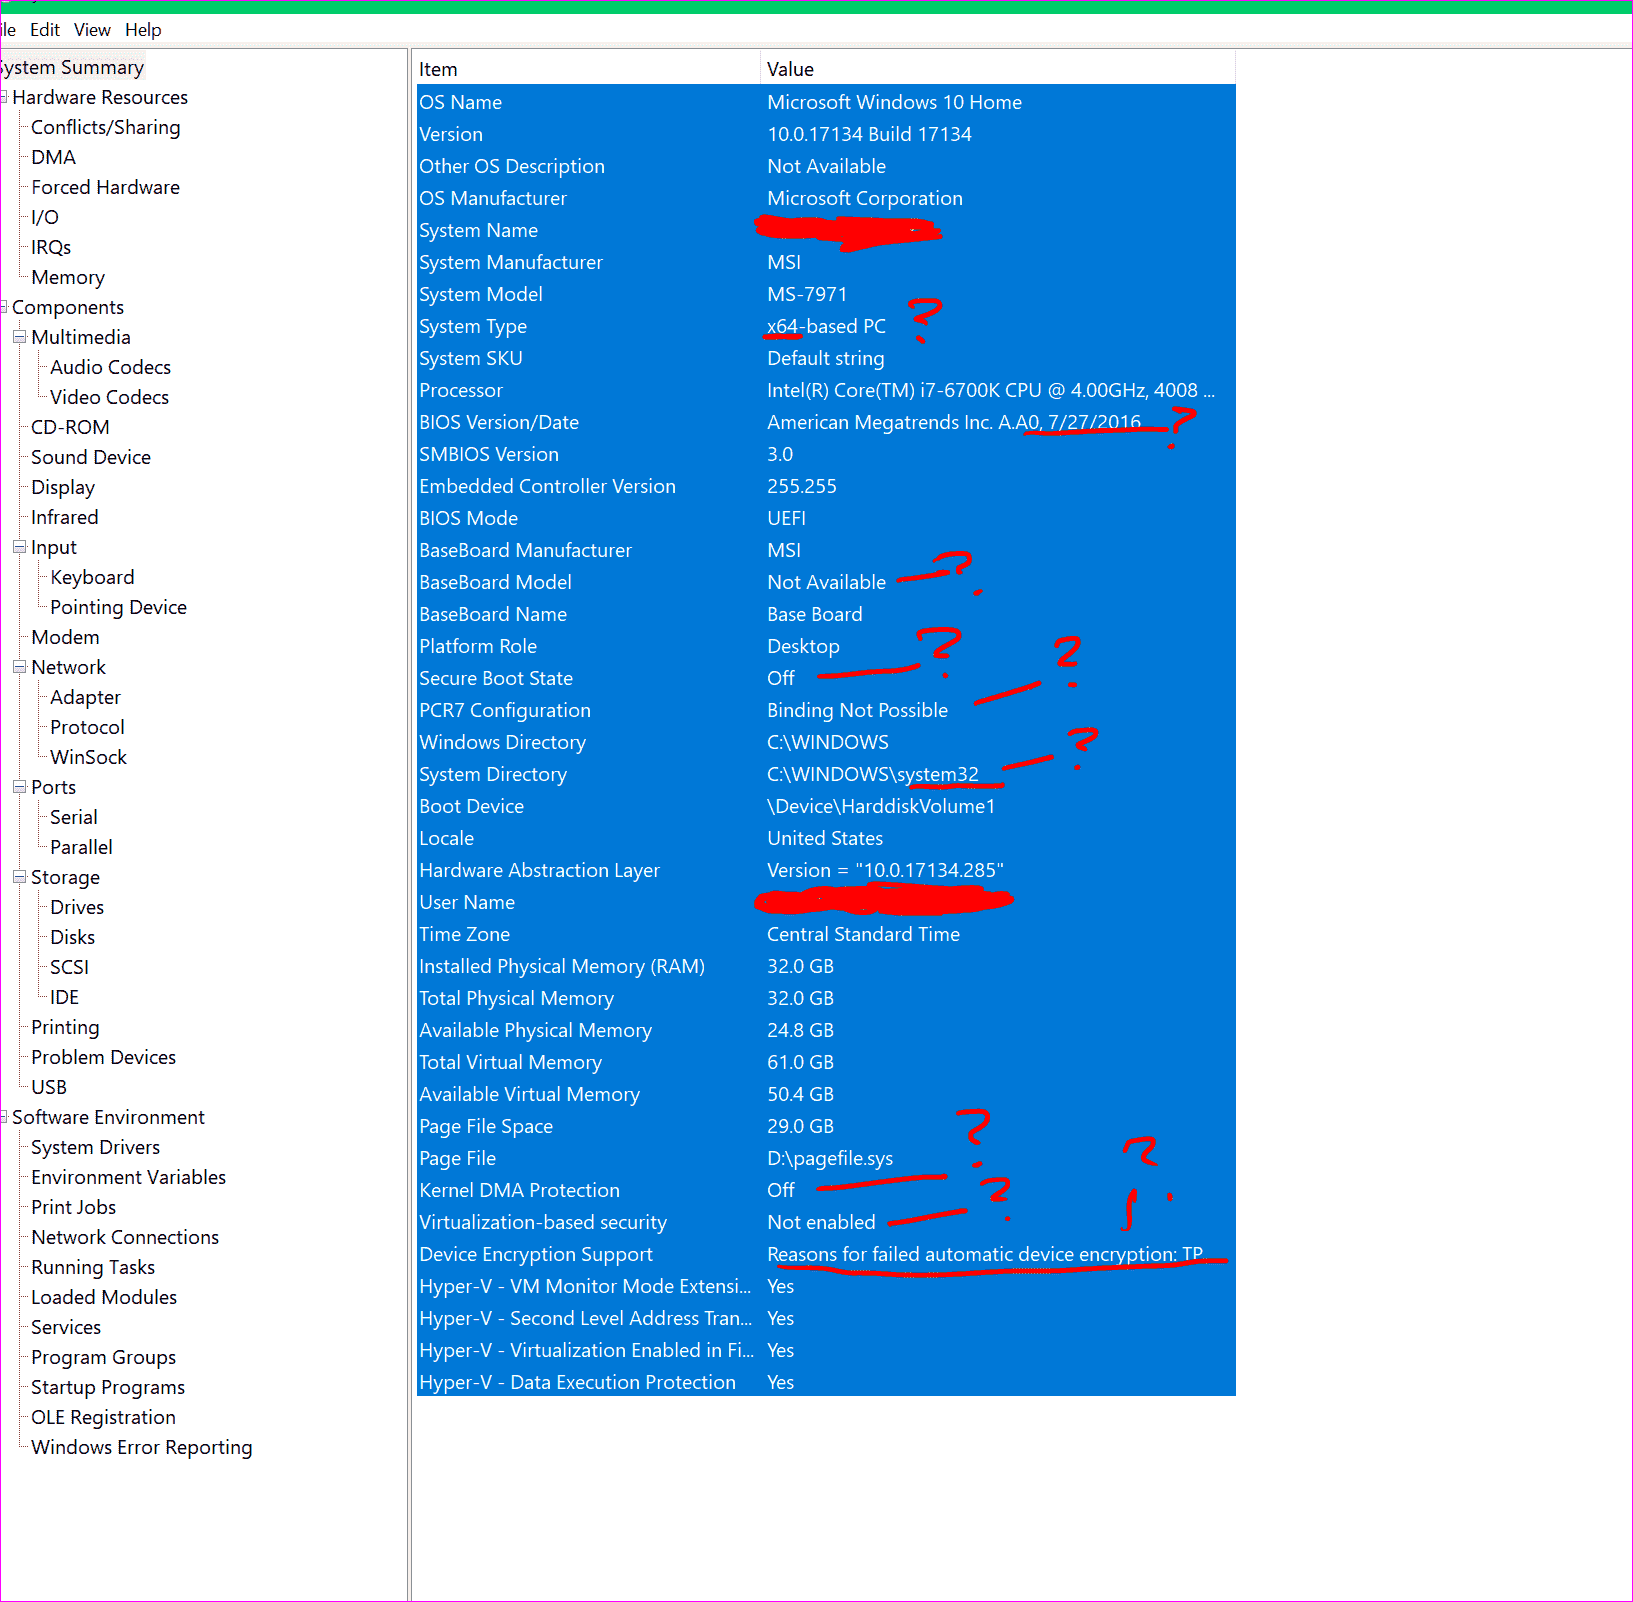Screen dimensions: 1633x1602
Task: Open Print Jobs entry
Action: [x=74, y=1207]
